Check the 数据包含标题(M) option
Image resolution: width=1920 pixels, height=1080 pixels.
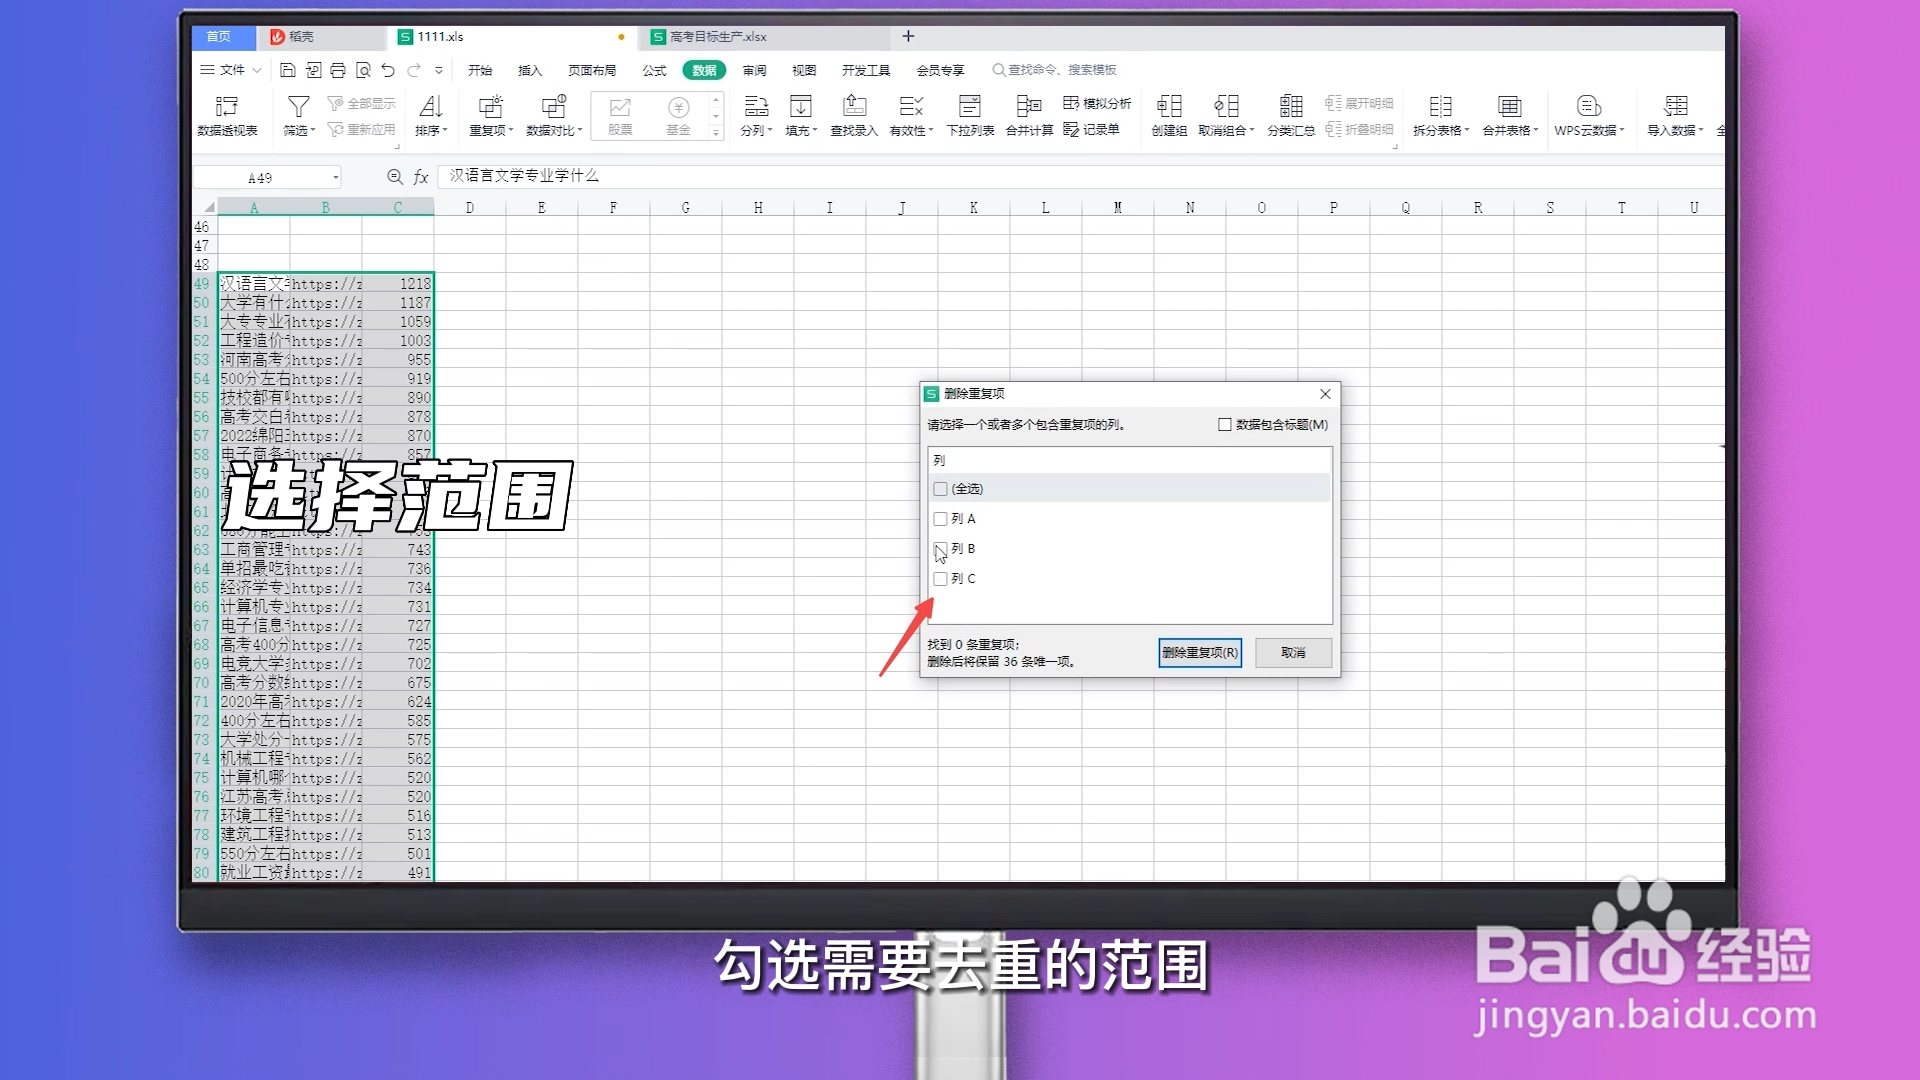1225,424
